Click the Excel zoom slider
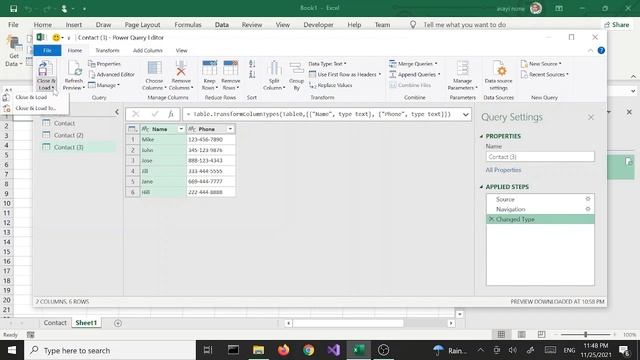This screenshot has height=360, width=640. (585, 335)
